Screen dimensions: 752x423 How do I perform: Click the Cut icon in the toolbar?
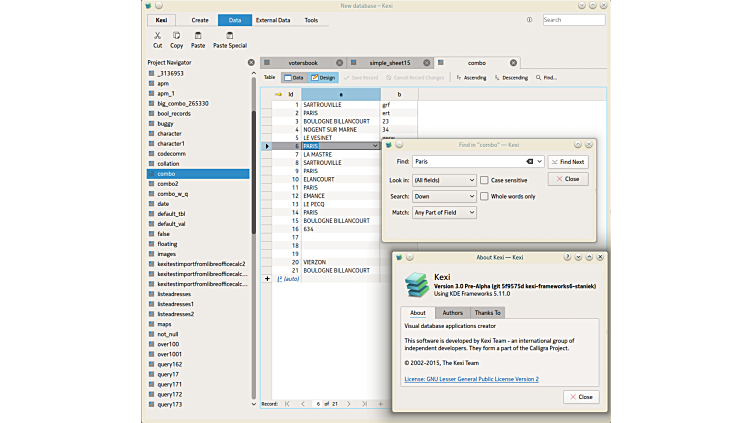157,36
